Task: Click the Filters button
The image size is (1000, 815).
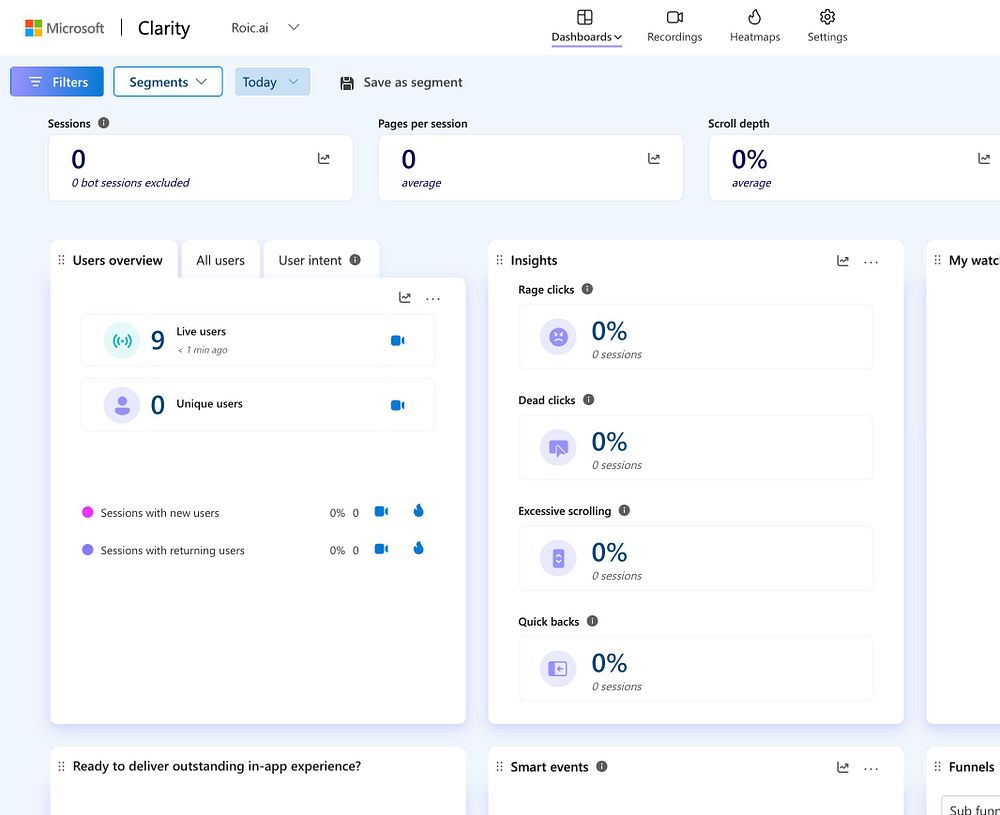Action: [x=57, y=82]
